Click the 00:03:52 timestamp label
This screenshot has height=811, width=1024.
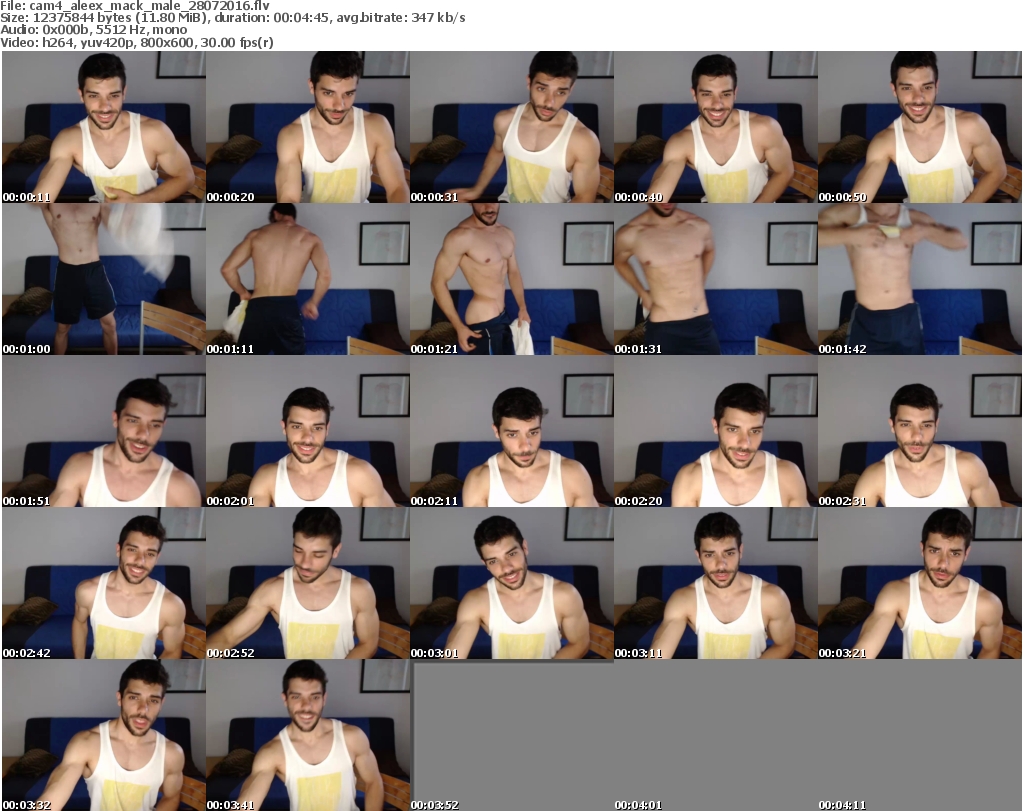point(434,805)
